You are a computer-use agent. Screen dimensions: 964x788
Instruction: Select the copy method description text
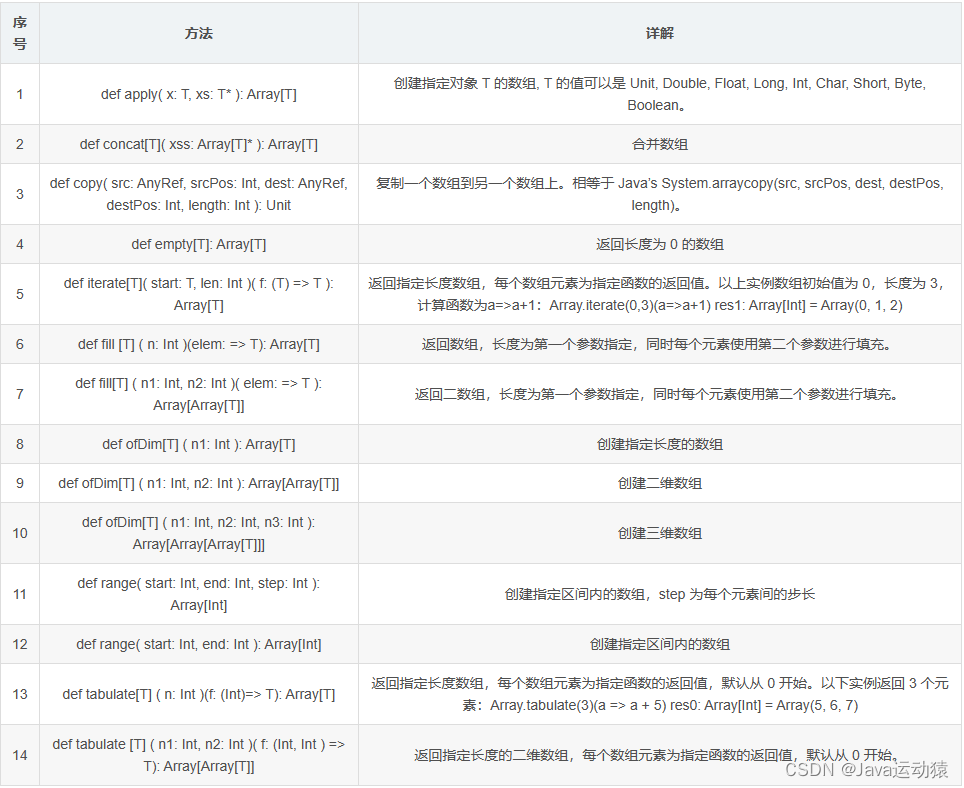point(659,194)
